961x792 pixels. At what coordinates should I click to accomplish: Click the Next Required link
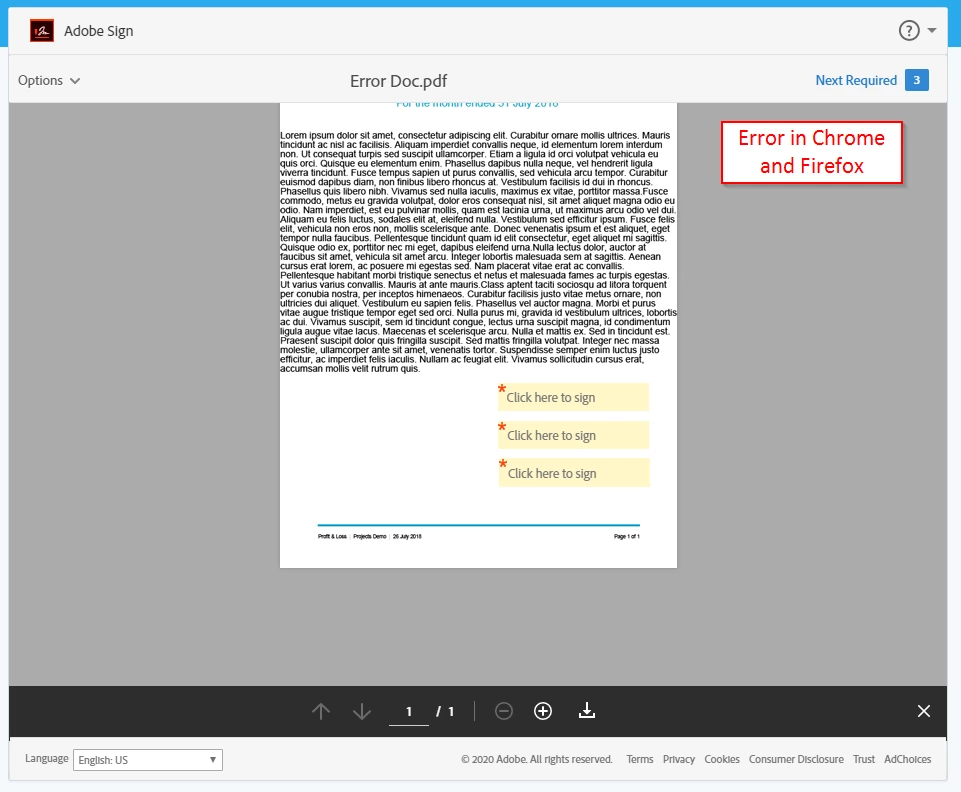[x=856, y=80]
